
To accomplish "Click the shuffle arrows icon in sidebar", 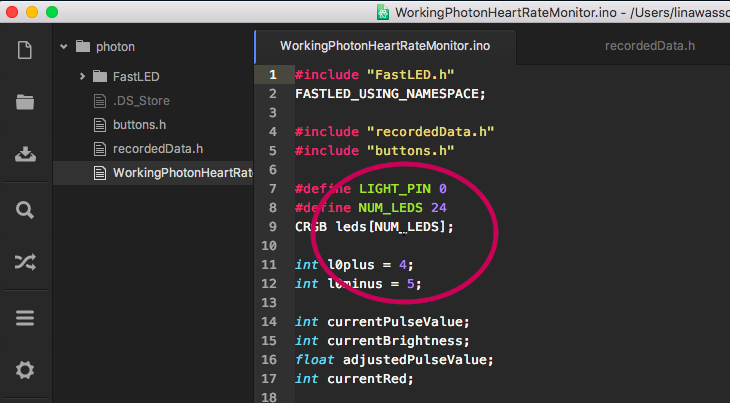I will click(25, 262).
